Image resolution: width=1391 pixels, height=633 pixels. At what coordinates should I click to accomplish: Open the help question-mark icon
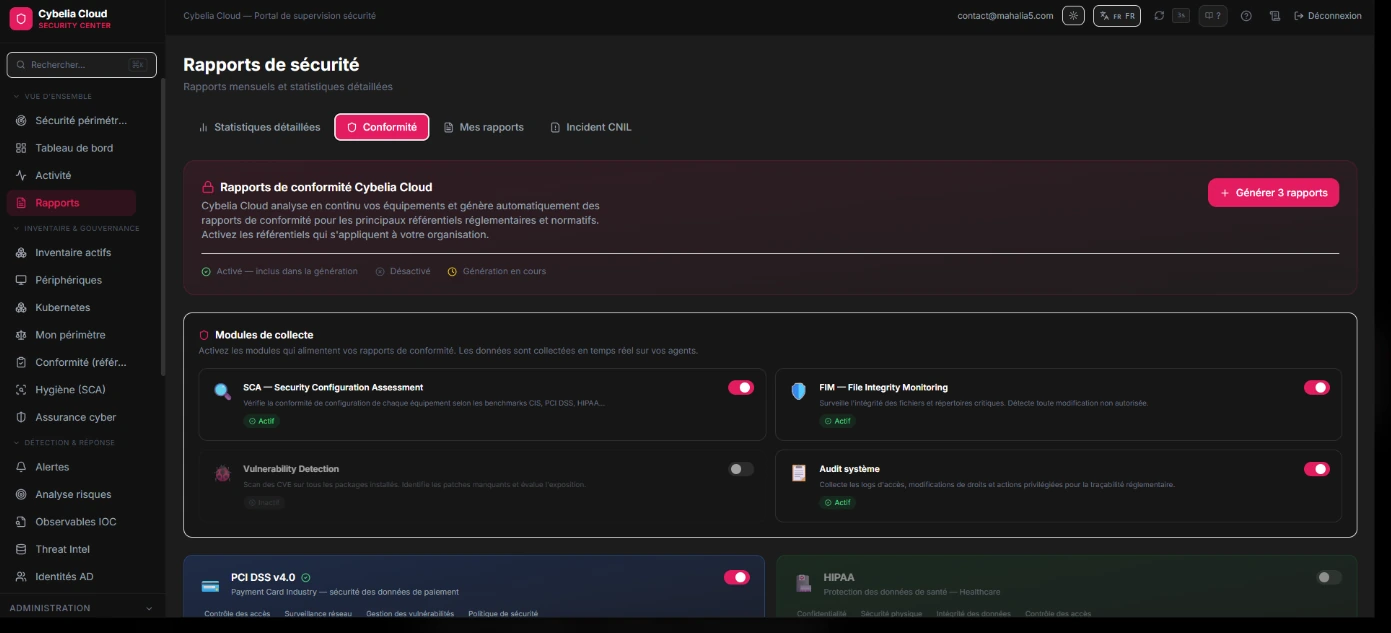1246,16
